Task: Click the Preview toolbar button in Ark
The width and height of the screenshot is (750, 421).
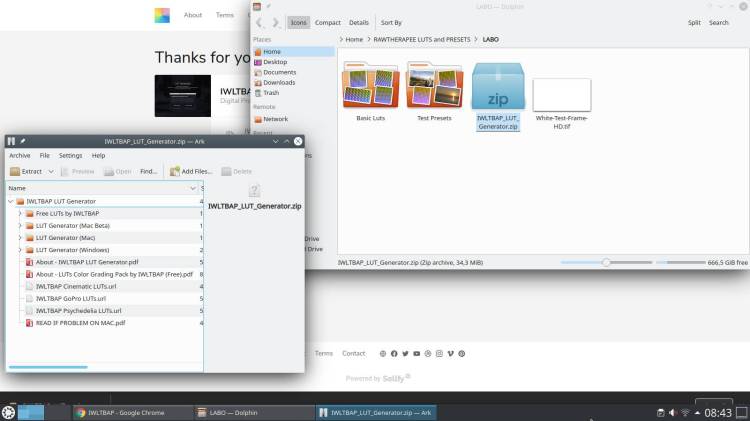Action: pos(77,171)
